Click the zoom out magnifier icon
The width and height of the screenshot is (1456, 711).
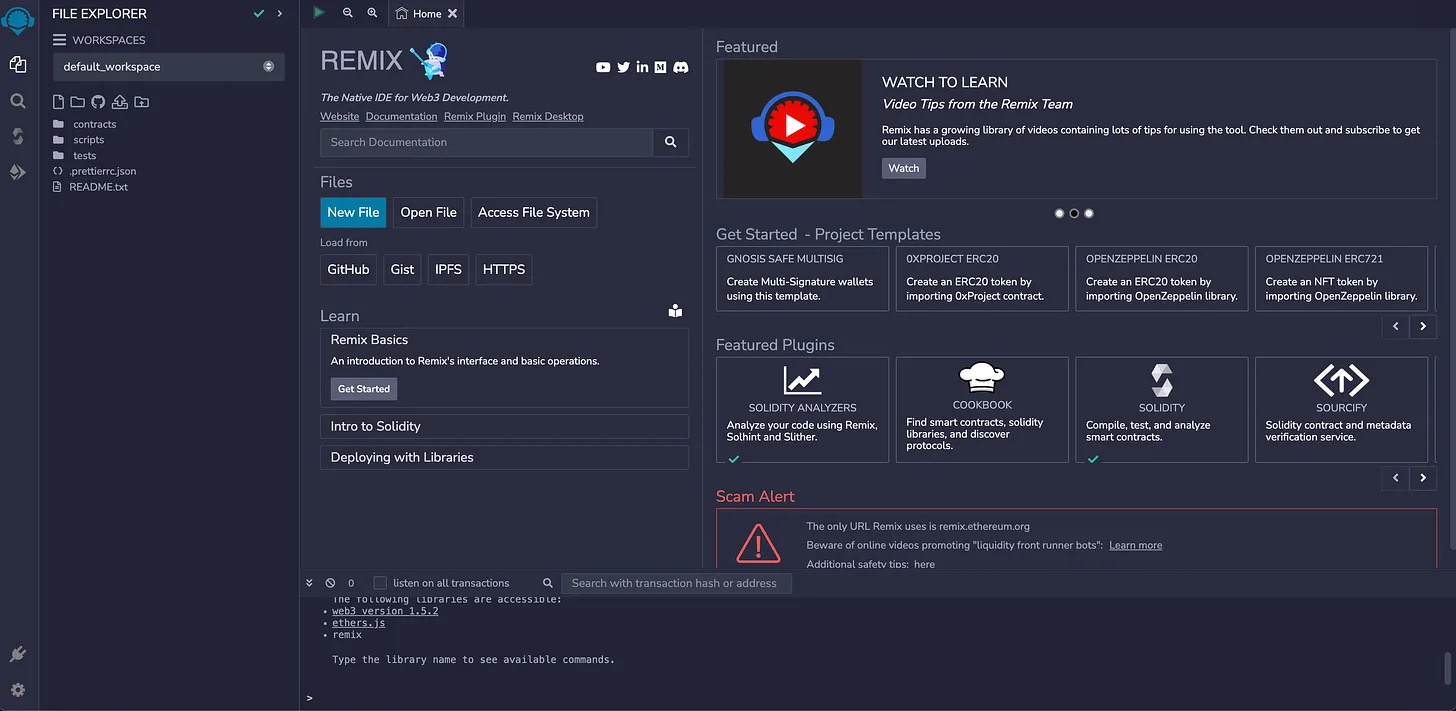(348, 13)
